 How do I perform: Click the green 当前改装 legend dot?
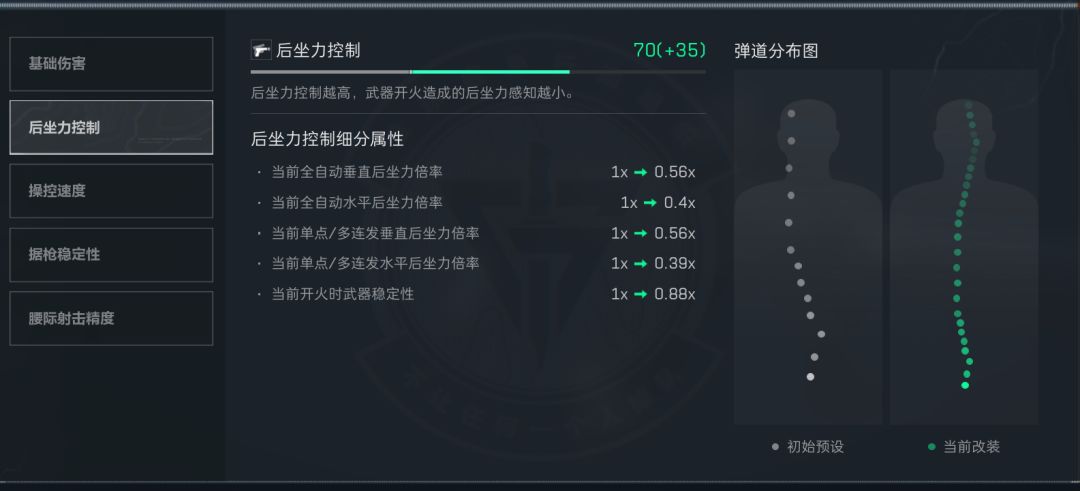931,447
